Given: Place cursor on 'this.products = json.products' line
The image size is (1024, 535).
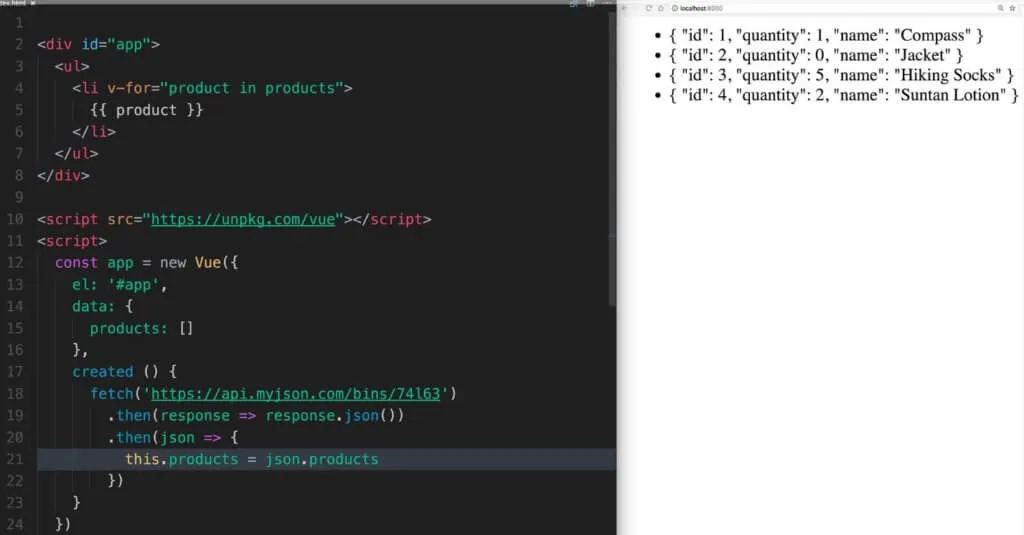Looking at the screenshot, I should pos(251,459).
